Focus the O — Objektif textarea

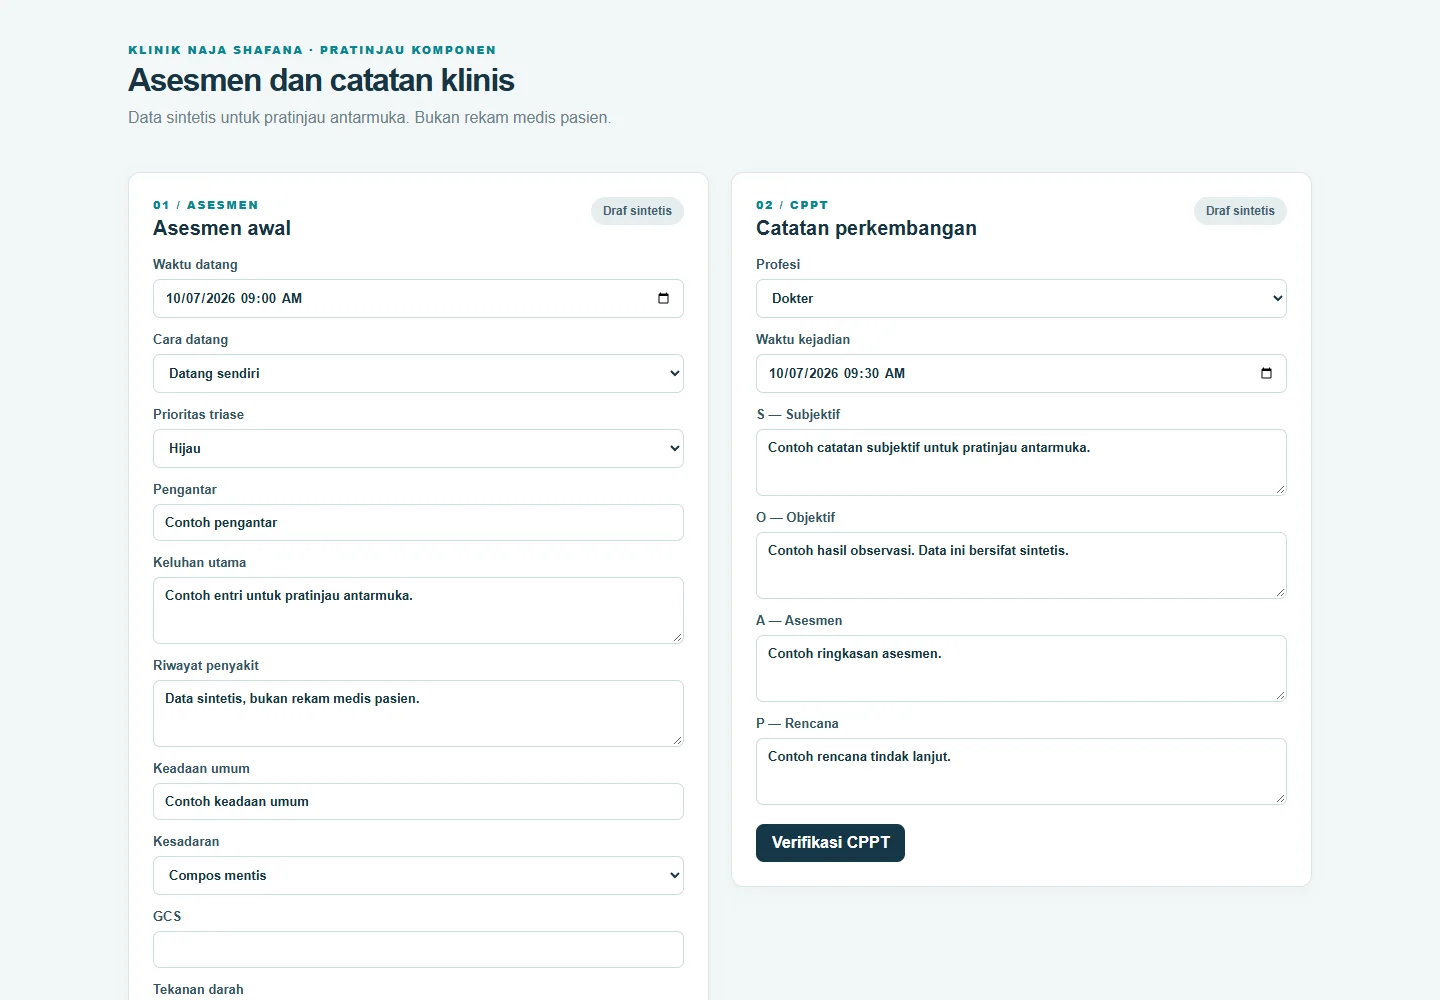[x=1021, y=565]
